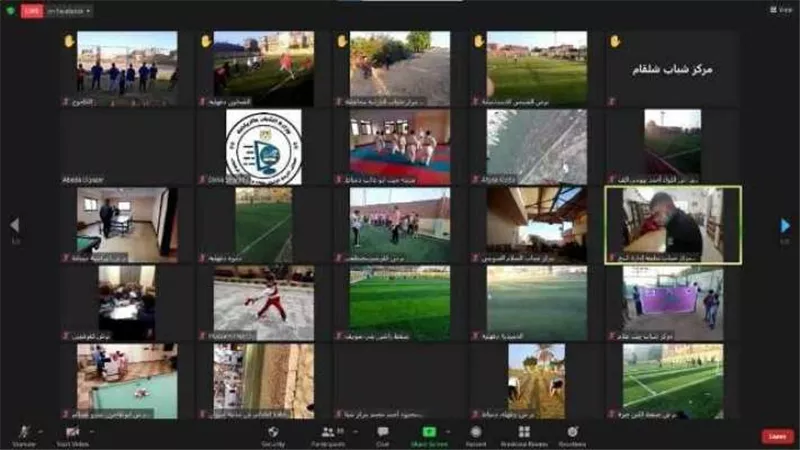Click the red LIVE indicator
Viewport: 800px width, 450px height.
tap(32, 10)
